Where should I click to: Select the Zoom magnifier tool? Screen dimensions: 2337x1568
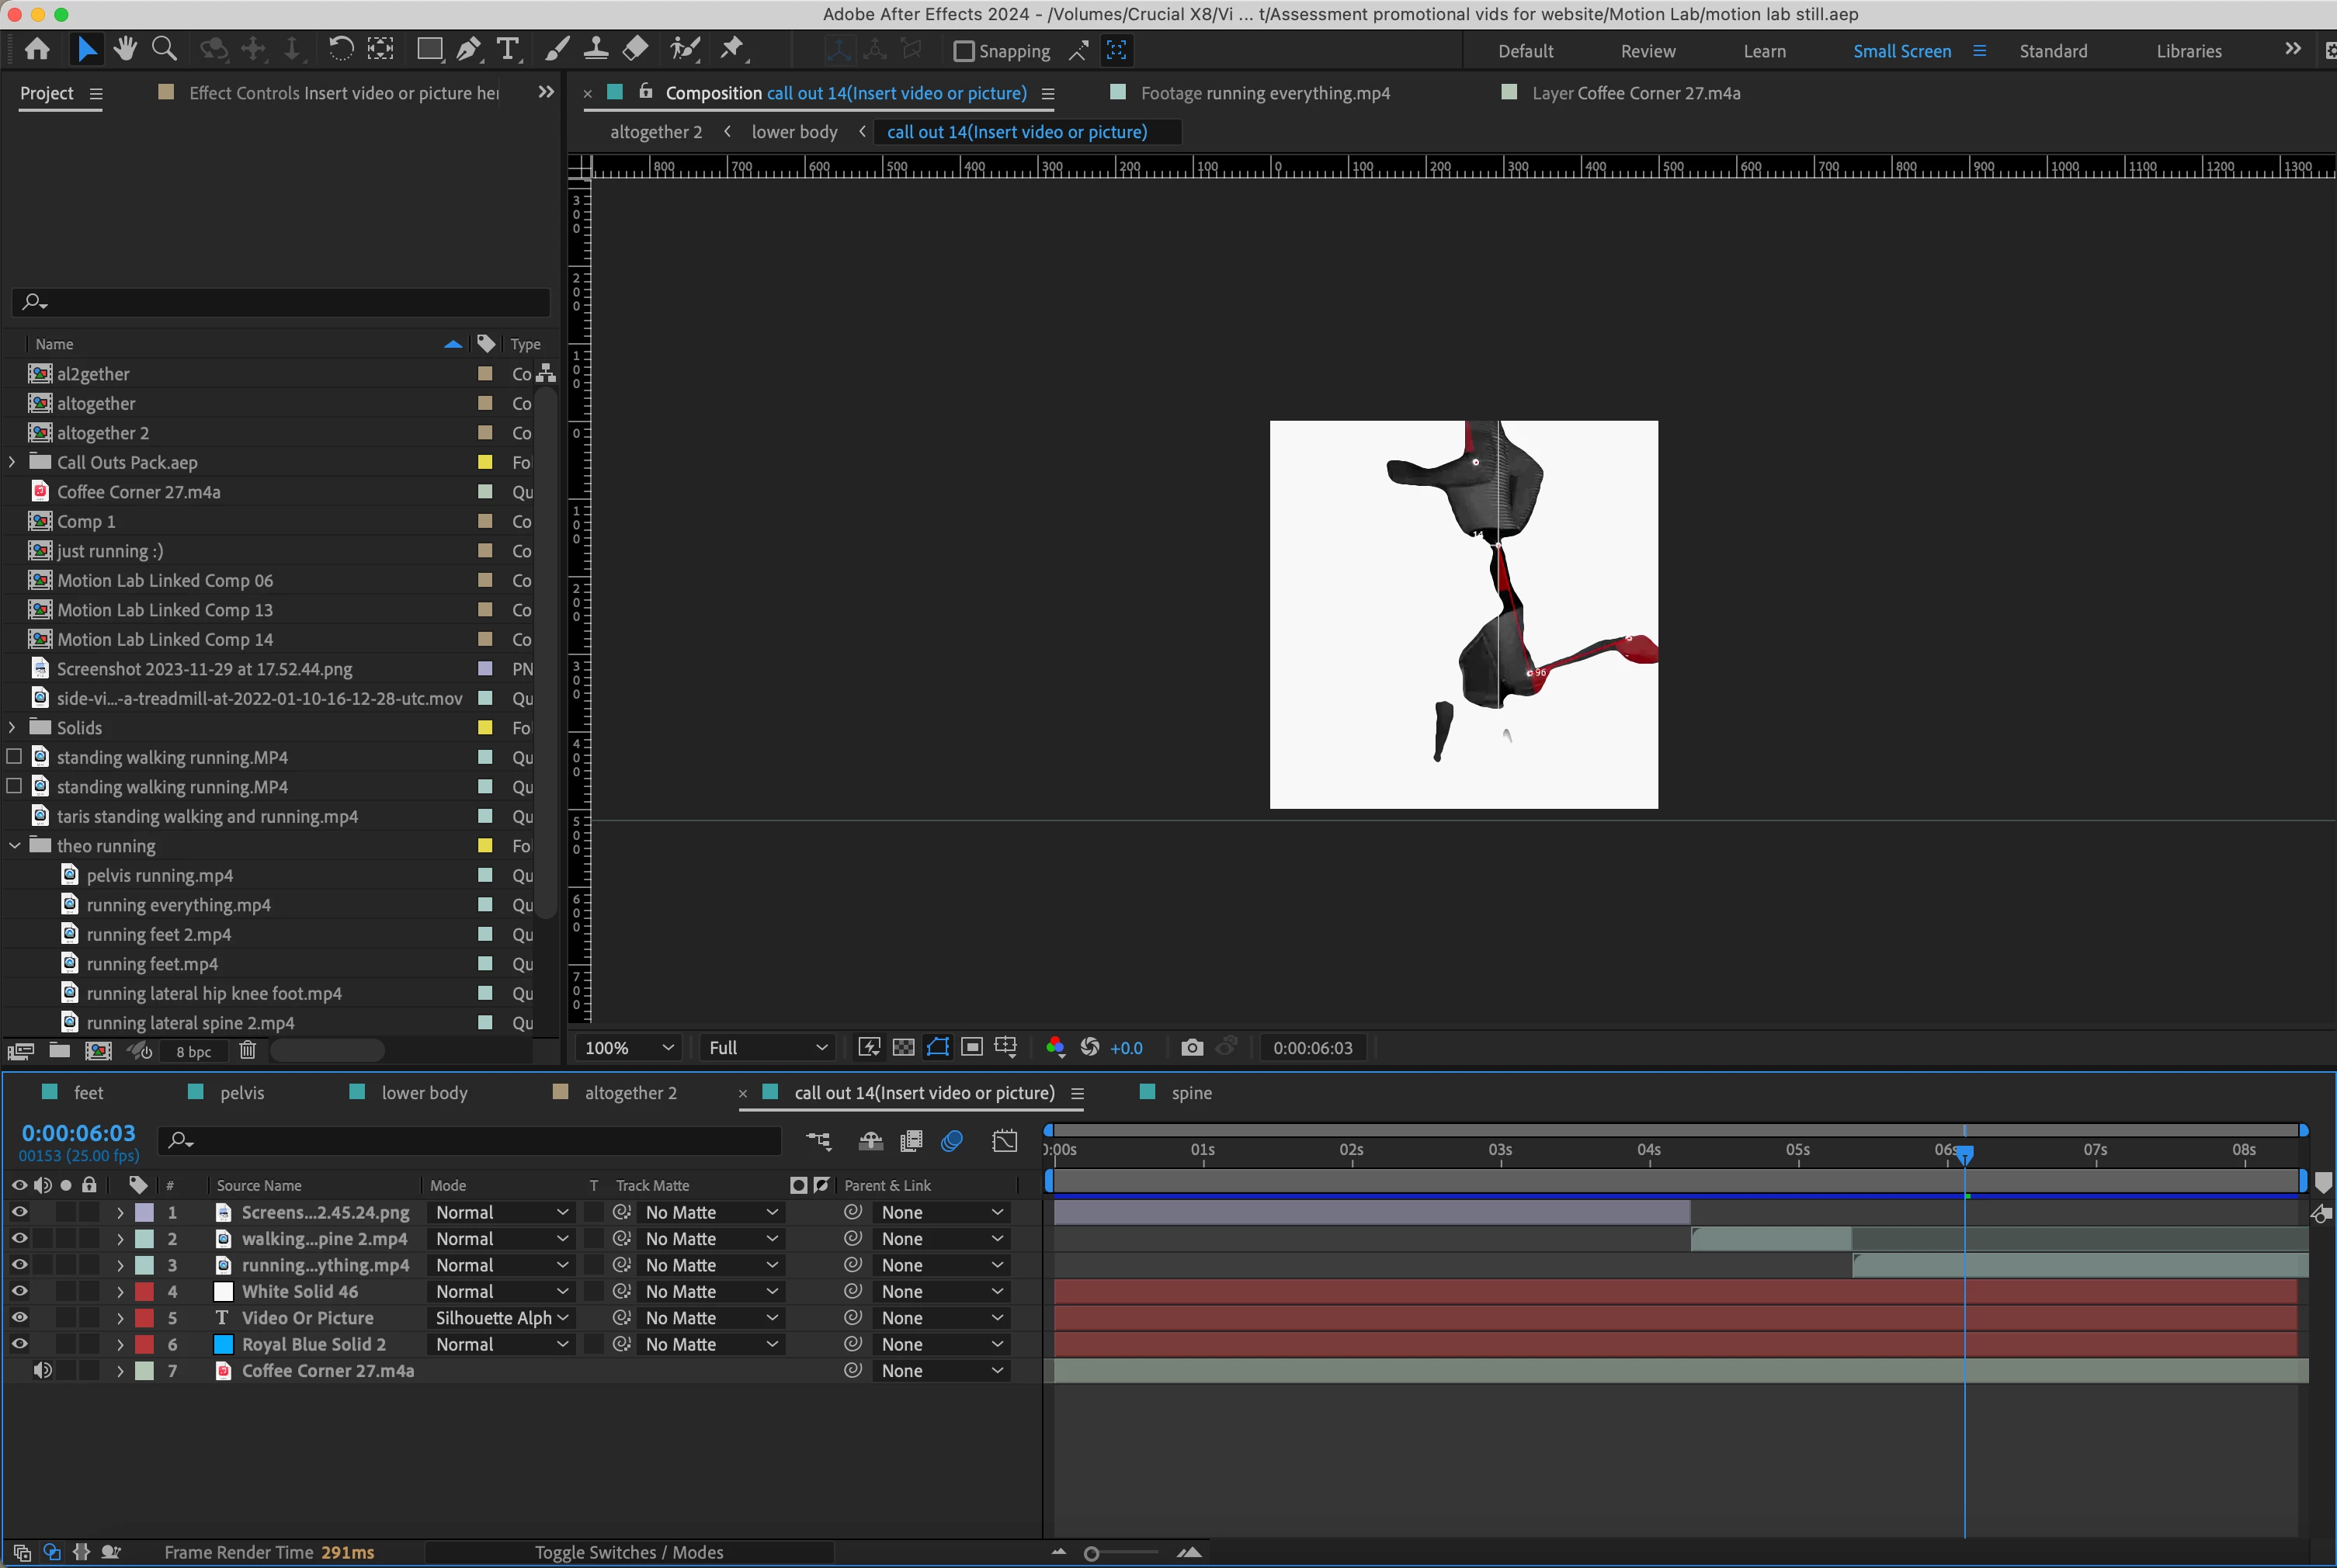[x=164, y=49]
